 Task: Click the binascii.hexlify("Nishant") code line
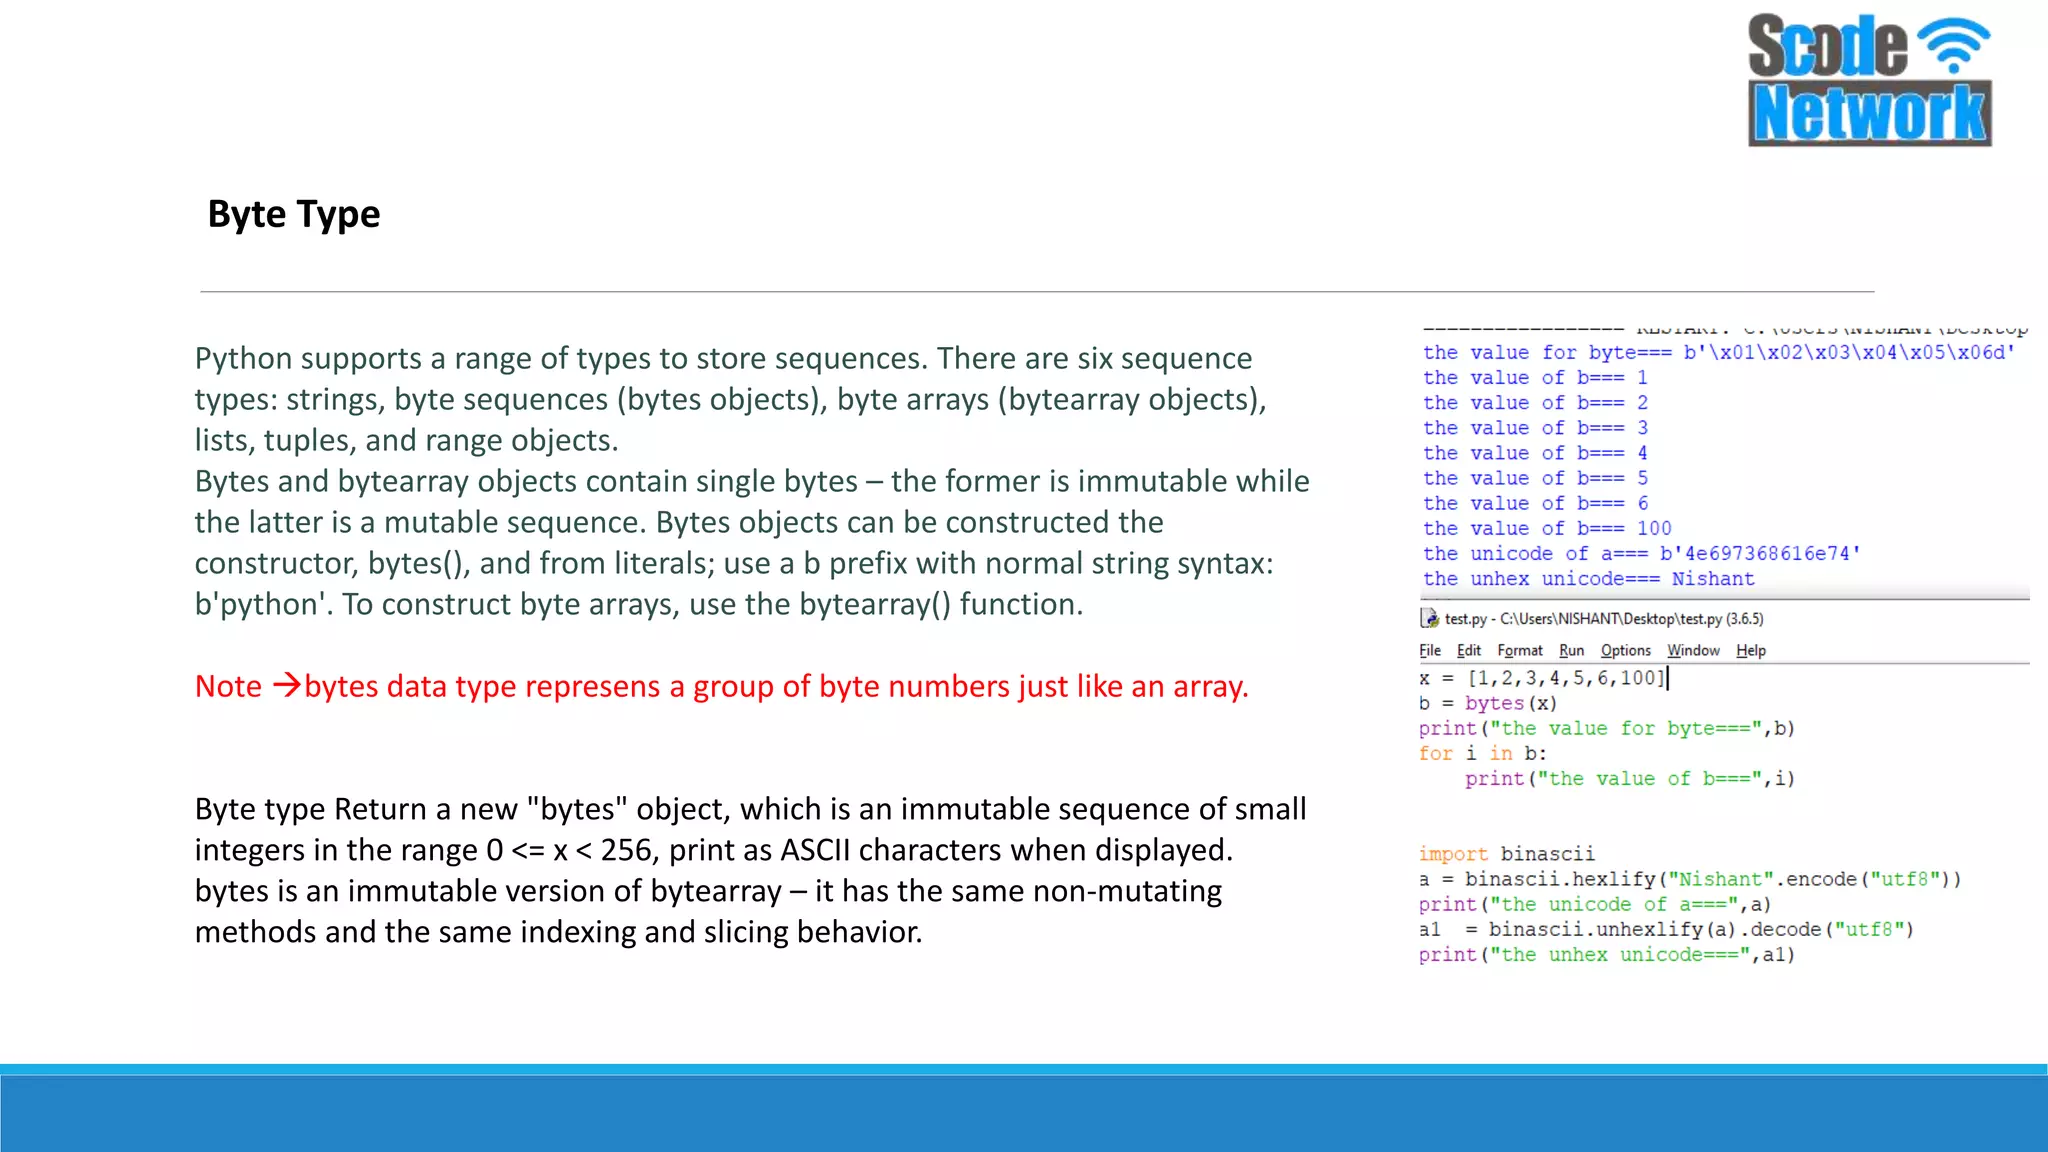1690,879
